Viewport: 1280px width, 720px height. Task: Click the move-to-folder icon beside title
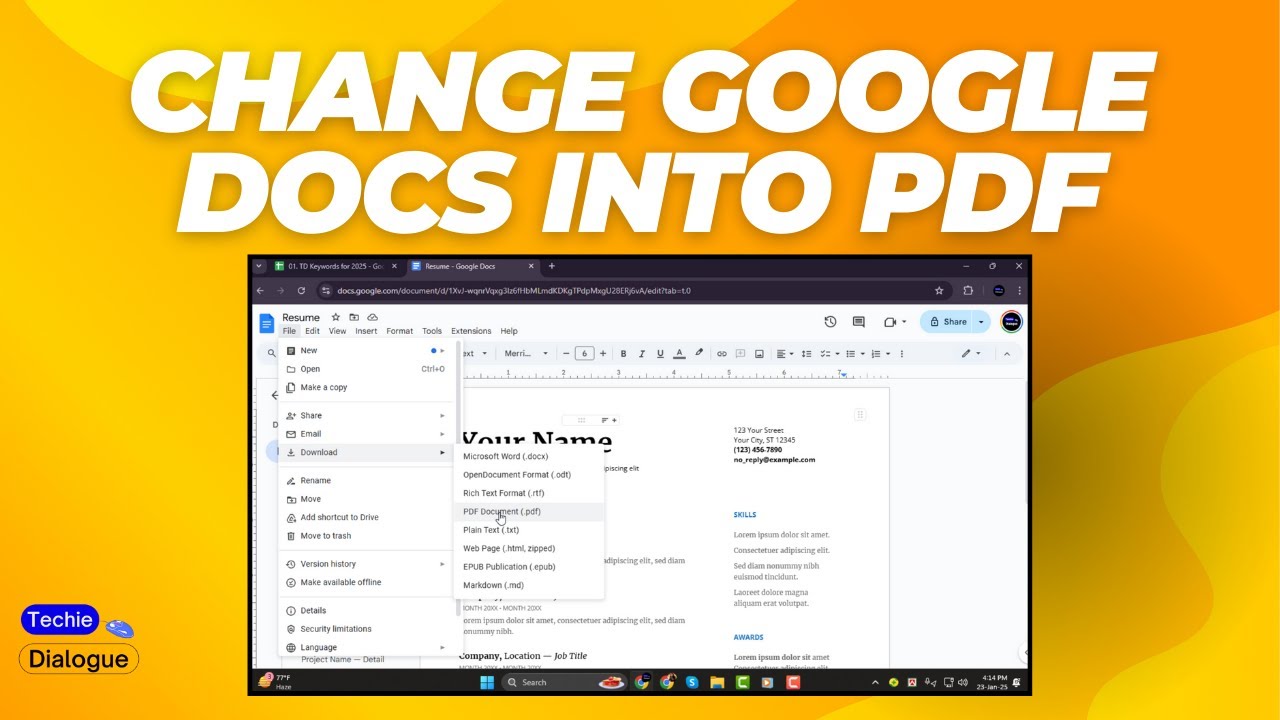click(354, 318)
